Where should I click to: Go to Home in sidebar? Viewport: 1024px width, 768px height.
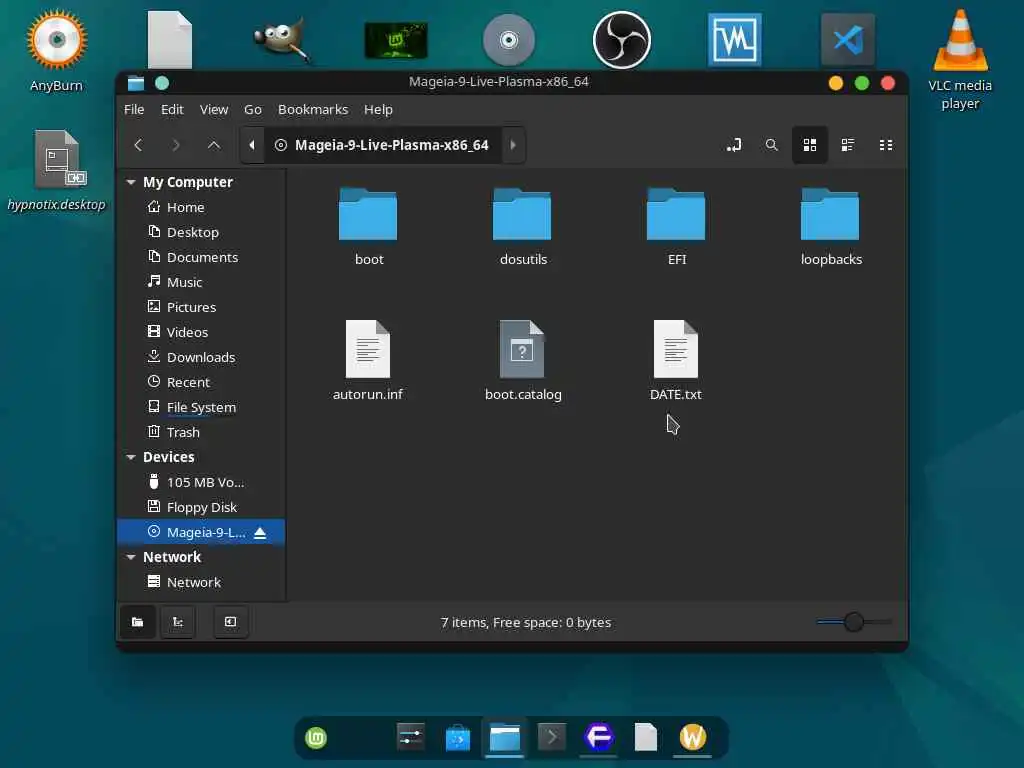coord(201,207)
